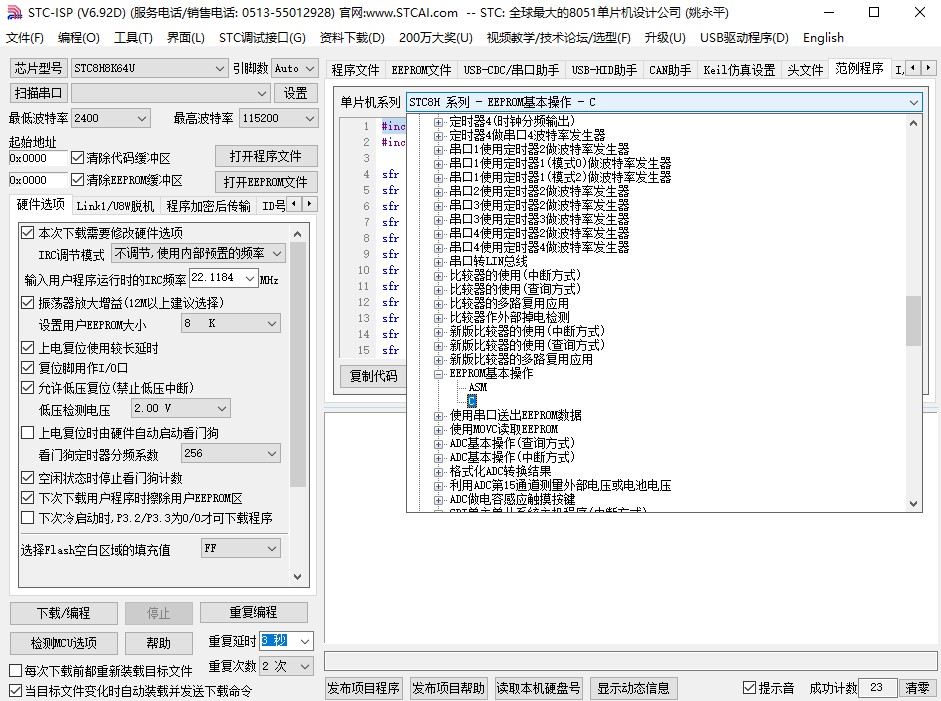
Task: Open the IRC调节模式 dropdown
Action: (x=277, y=254)
